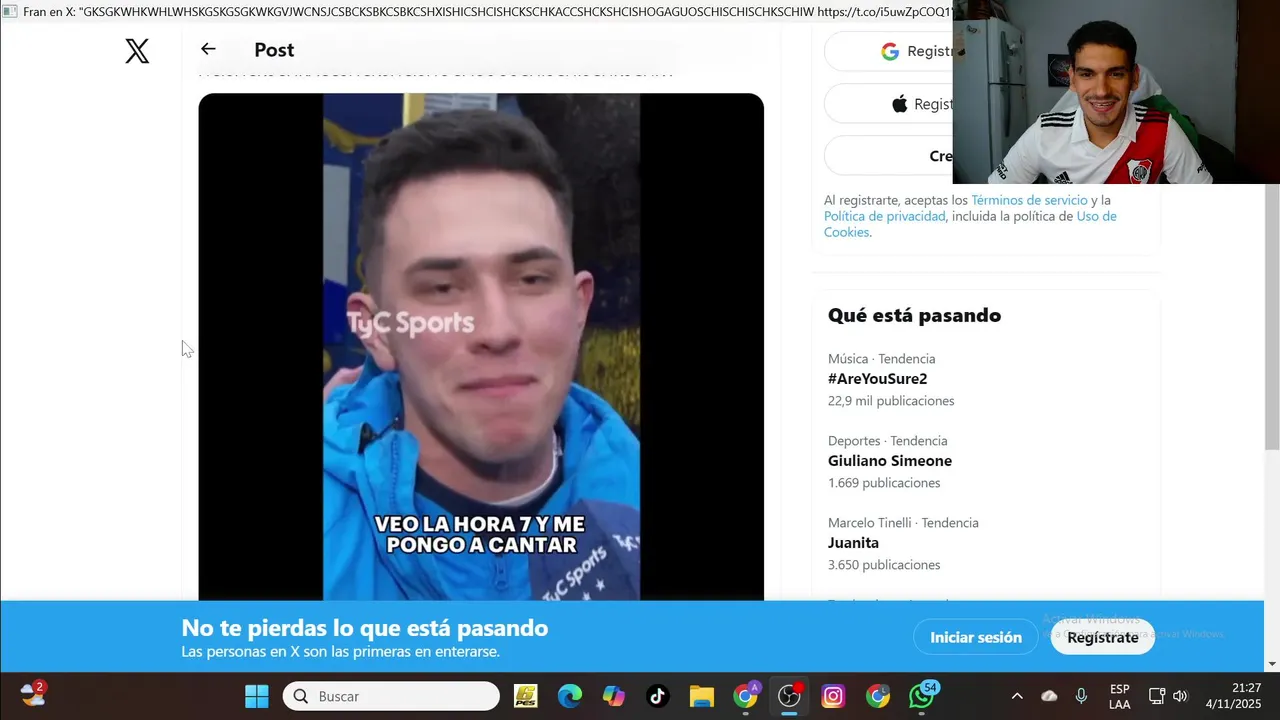Viewport: 1280px width, 720px height.
Task: Open Términos de servicio link
Action: point(1029,200)
